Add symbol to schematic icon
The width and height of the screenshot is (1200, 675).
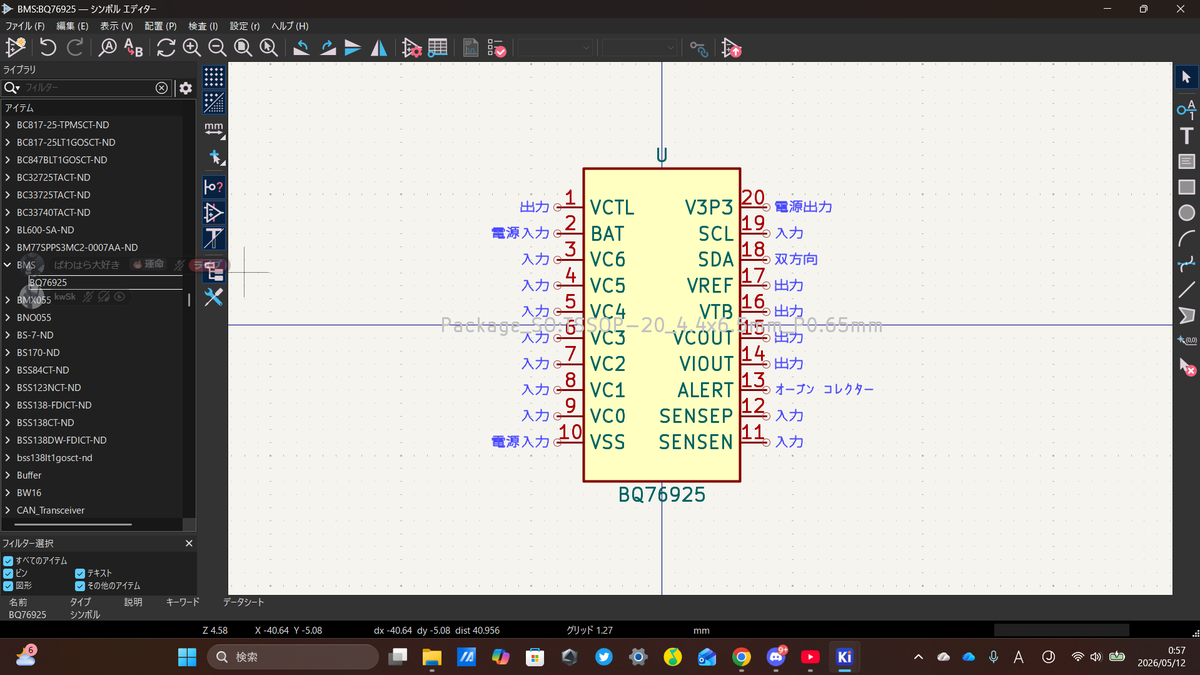[x=731, y=47]
